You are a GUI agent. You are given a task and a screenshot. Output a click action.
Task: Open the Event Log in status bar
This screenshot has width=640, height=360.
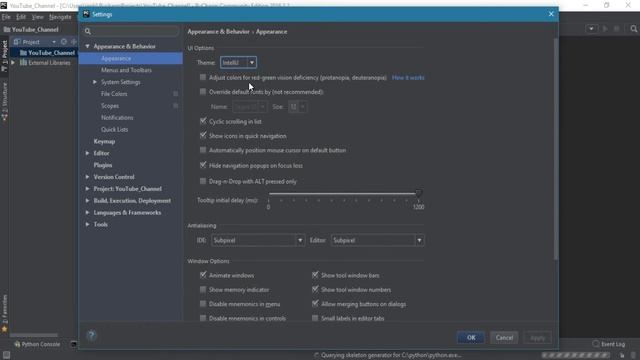608,344
